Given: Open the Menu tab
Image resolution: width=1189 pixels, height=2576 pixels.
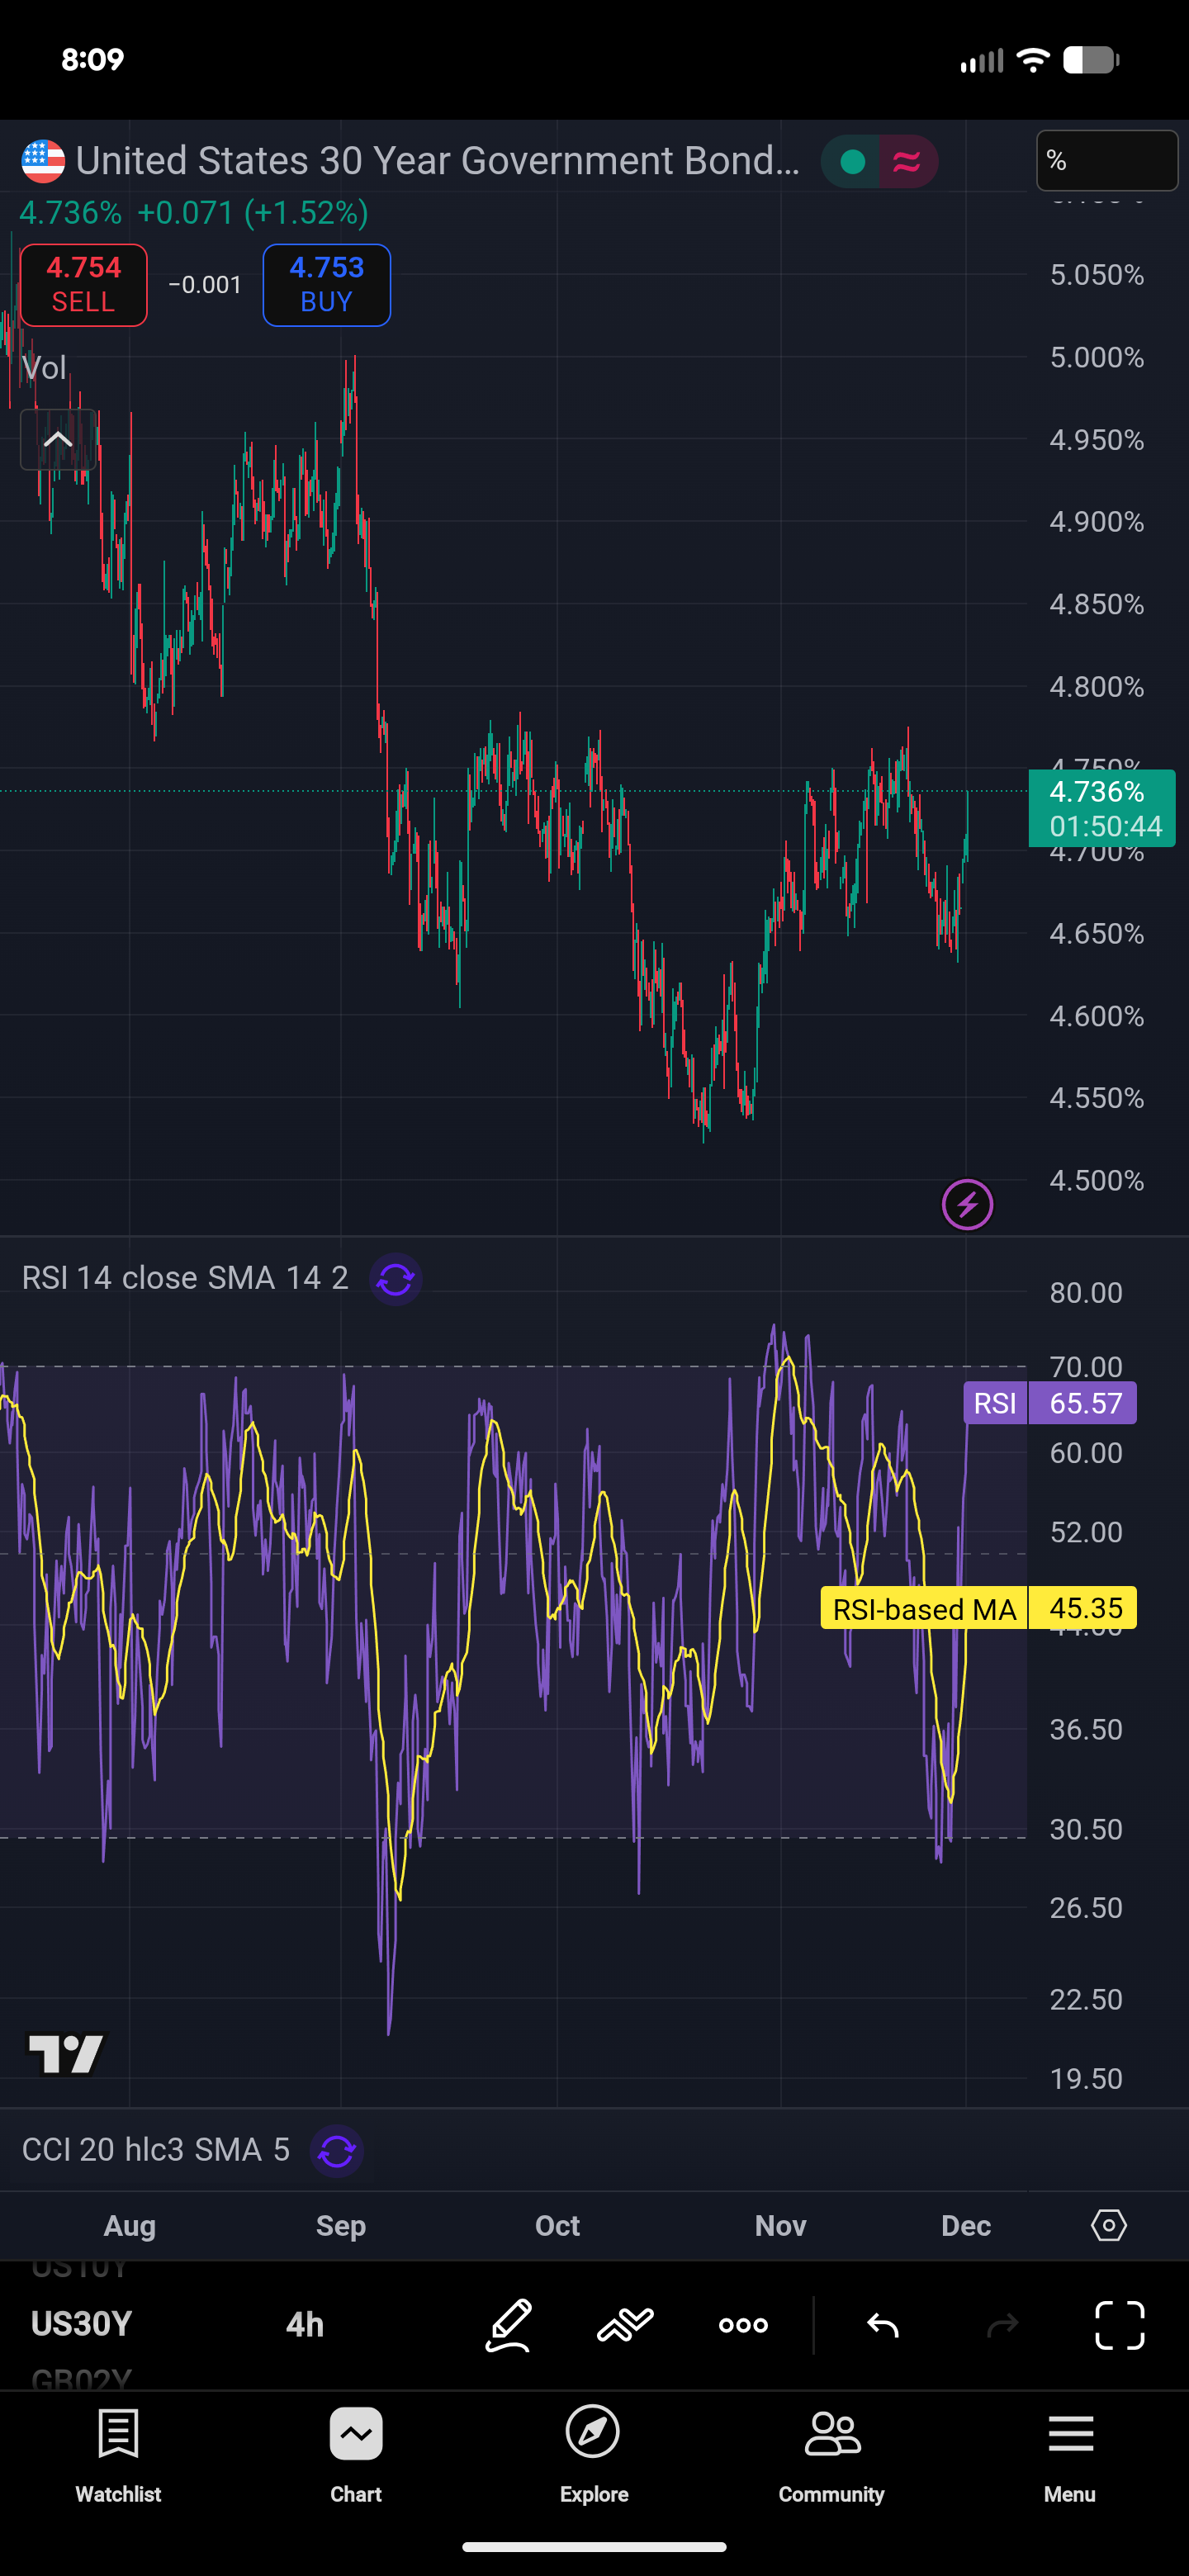Looking at the screenshot, I should pos(1070,2455).
